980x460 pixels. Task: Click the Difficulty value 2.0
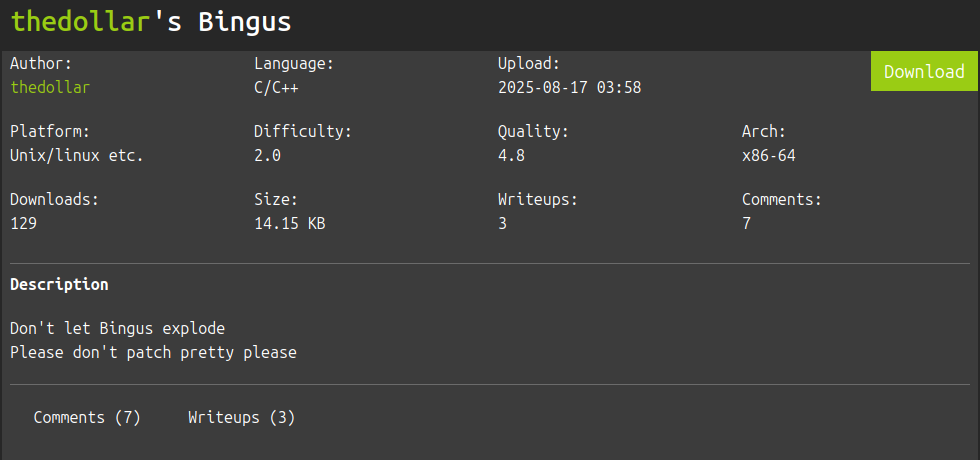[x=267, y=155]
